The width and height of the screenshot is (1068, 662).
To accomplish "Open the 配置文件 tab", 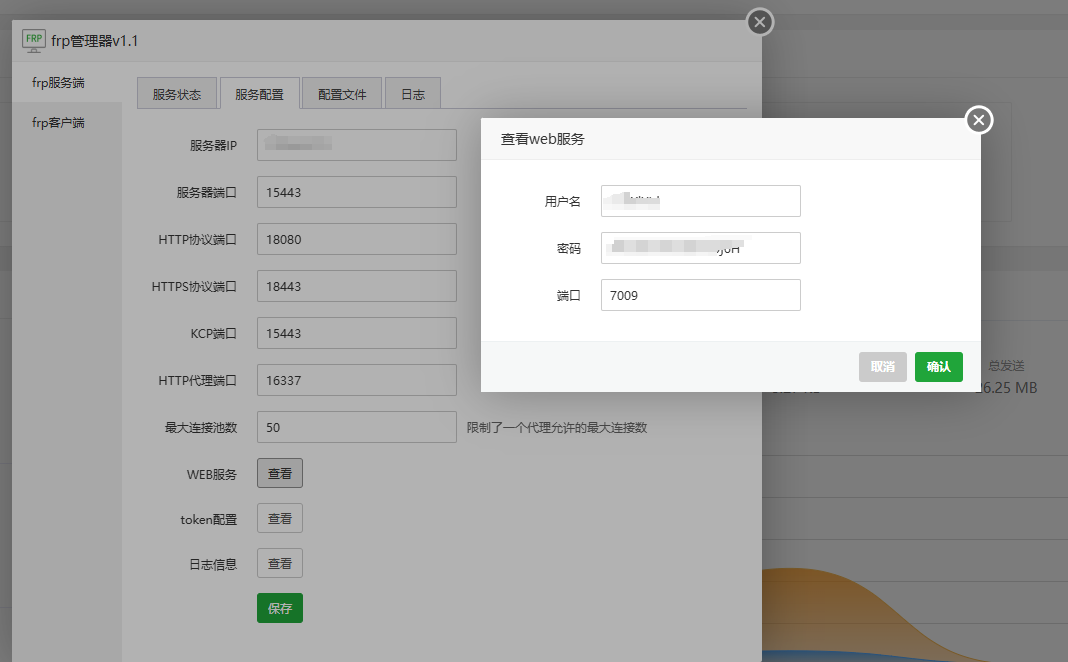I will pyautogui.click(x=342, y=94).
